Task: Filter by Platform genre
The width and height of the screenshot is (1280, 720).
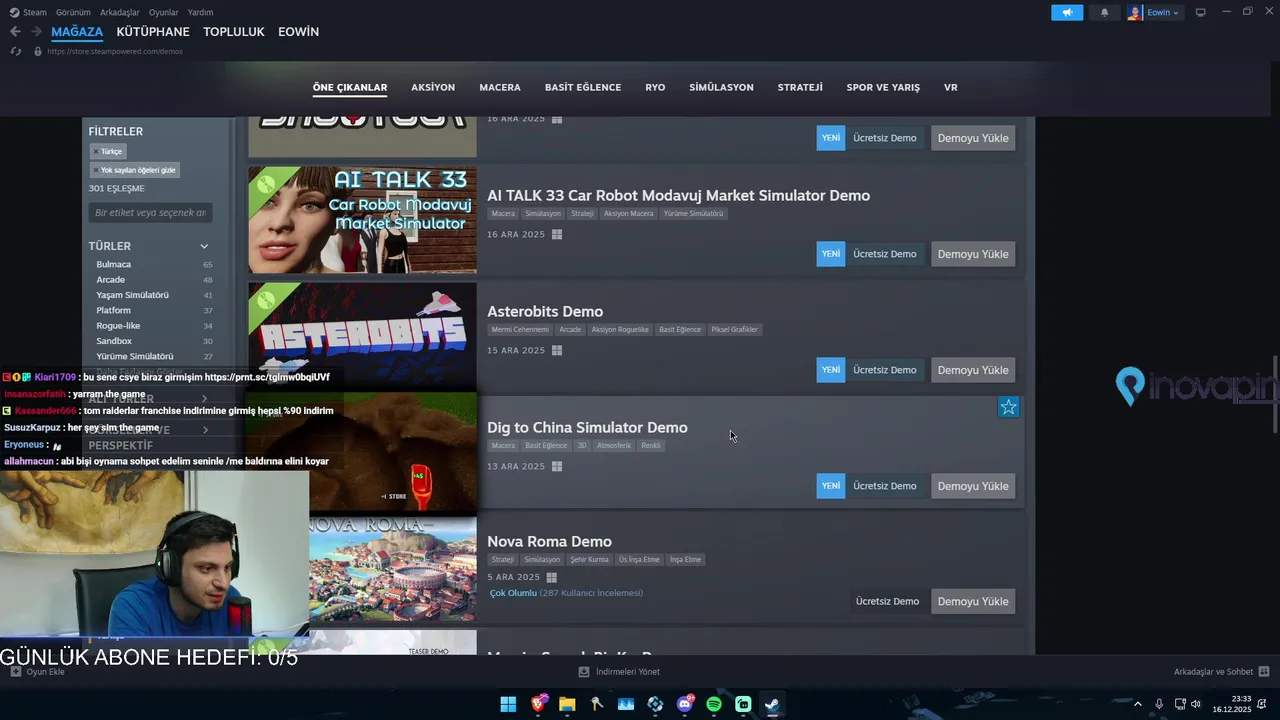Action: (x=113, y=310)
